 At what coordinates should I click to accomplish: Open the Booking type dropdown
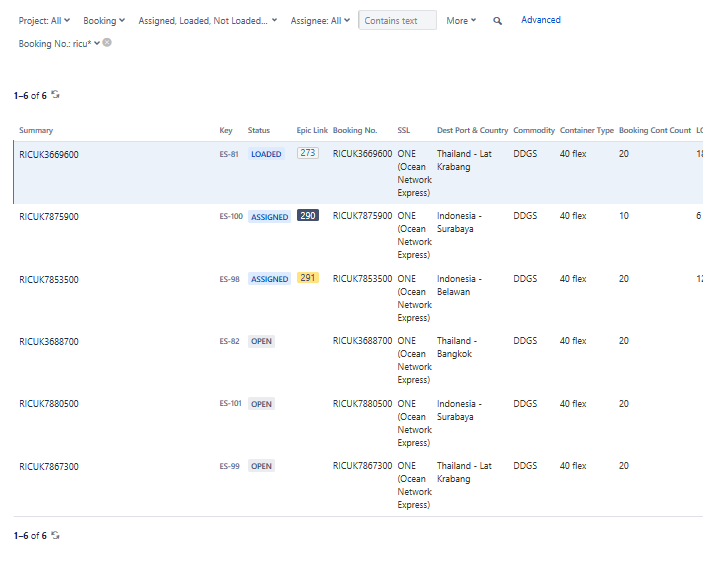[103, 20]
